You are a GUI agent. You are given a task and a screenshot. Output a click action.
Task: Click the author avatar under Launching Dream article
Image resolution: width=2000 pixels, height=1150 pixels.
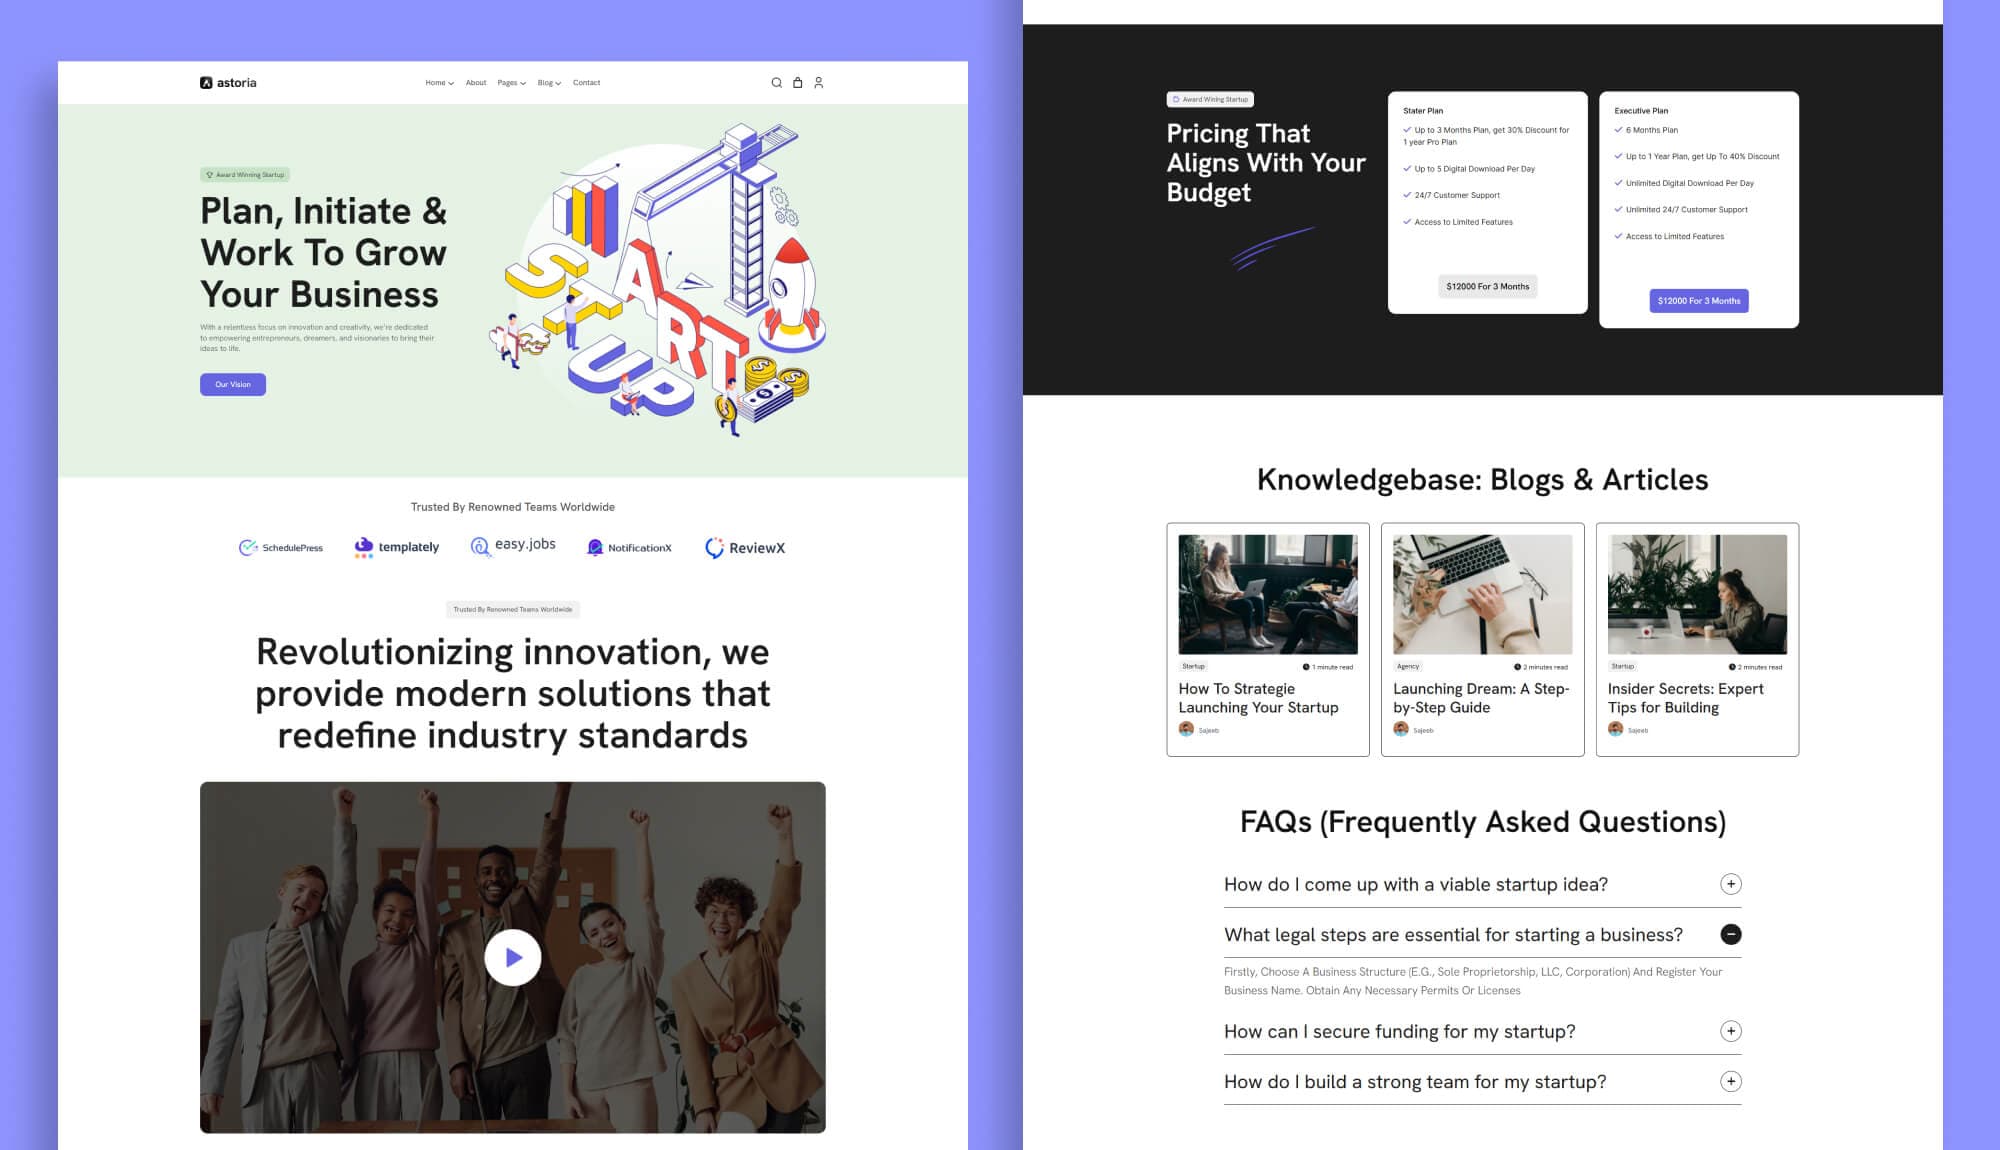click(x=1402, y=729)
